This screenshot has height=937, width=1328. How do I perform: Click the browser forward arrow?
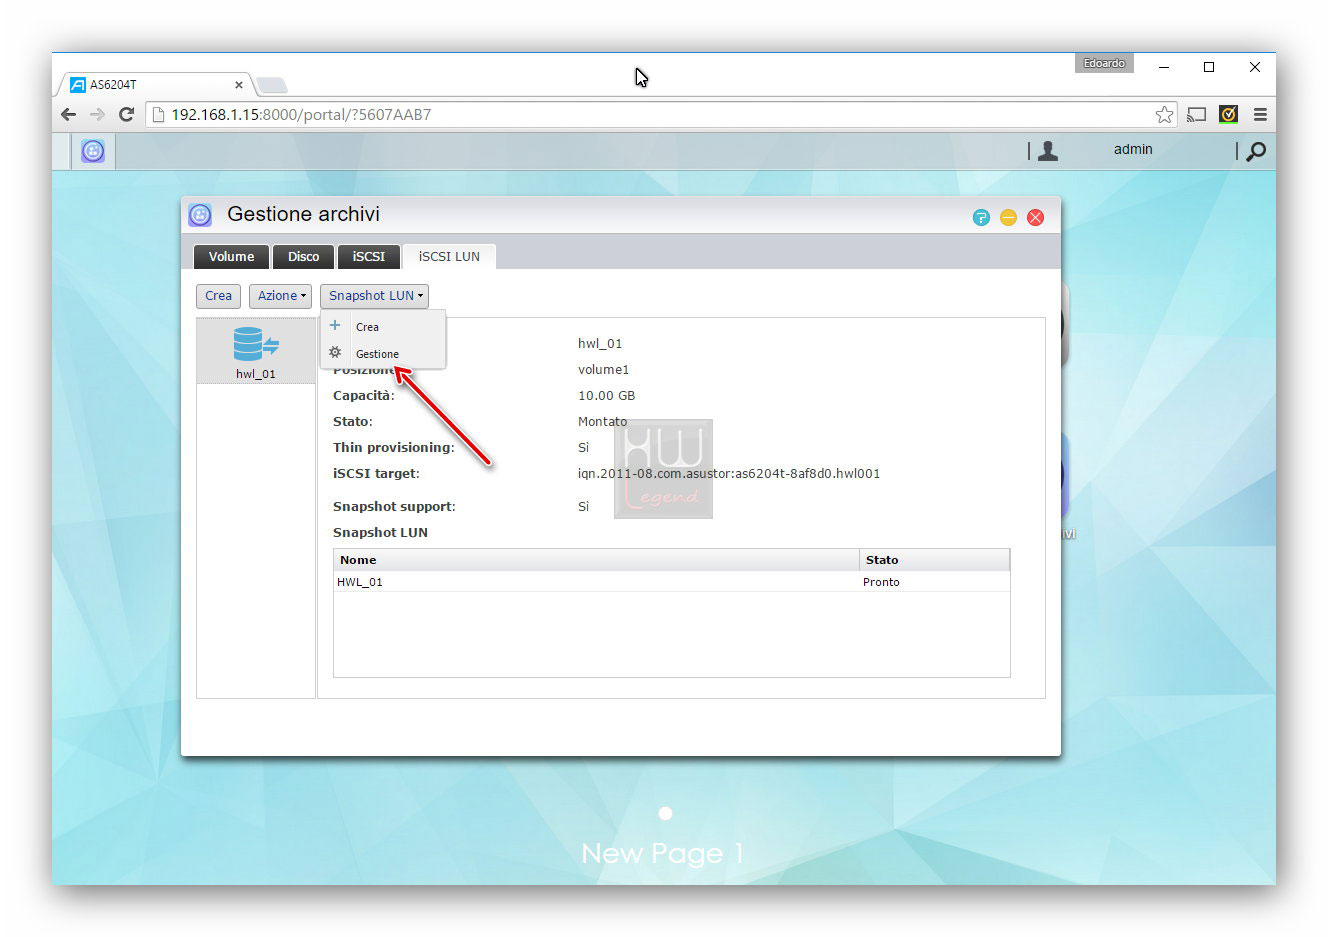97,114
